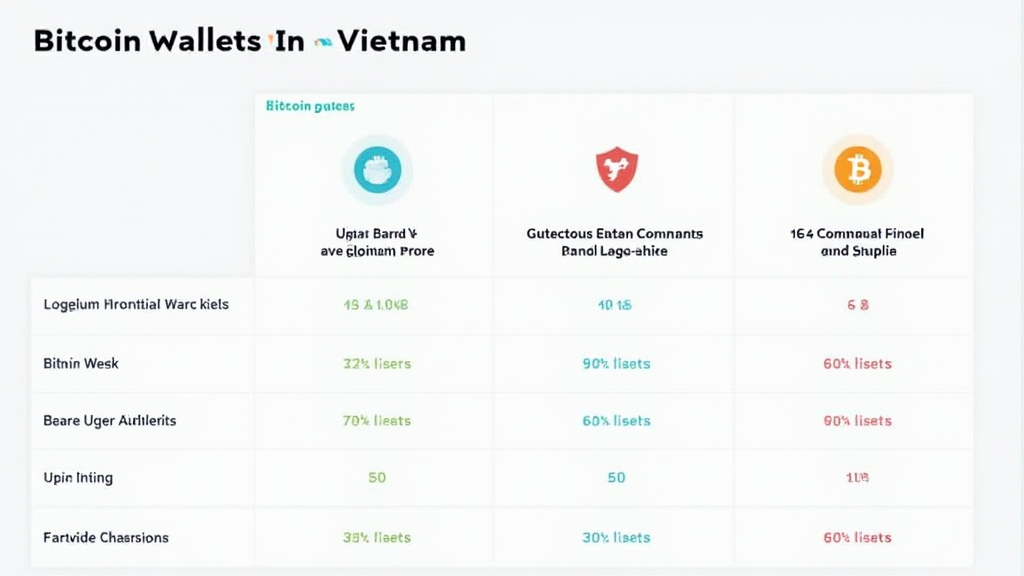Click the red shield icon
The image size is (1024, 576).
coord(616,168)
